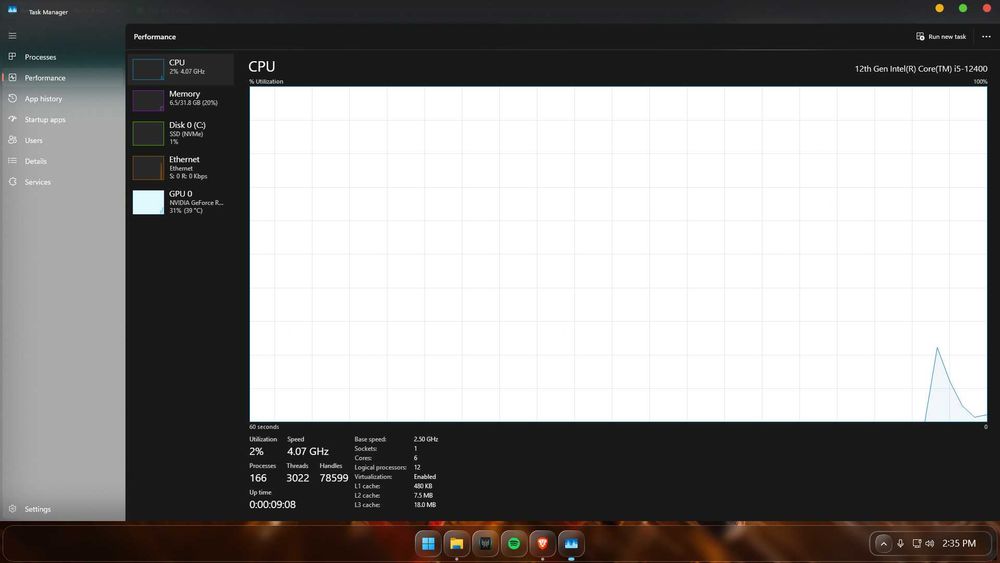This screenshot has height=563, width=1000.
Task: Toggle the hamburger navigation menu
Action: pos(12,36)
